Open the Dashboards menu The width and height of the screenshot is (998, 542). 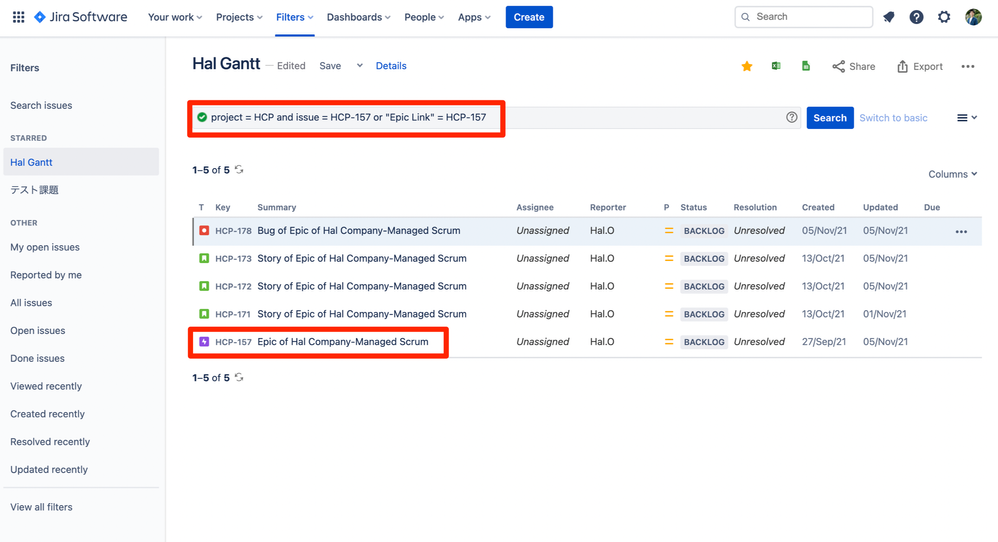pyautogui.click(x=358, y=17)
